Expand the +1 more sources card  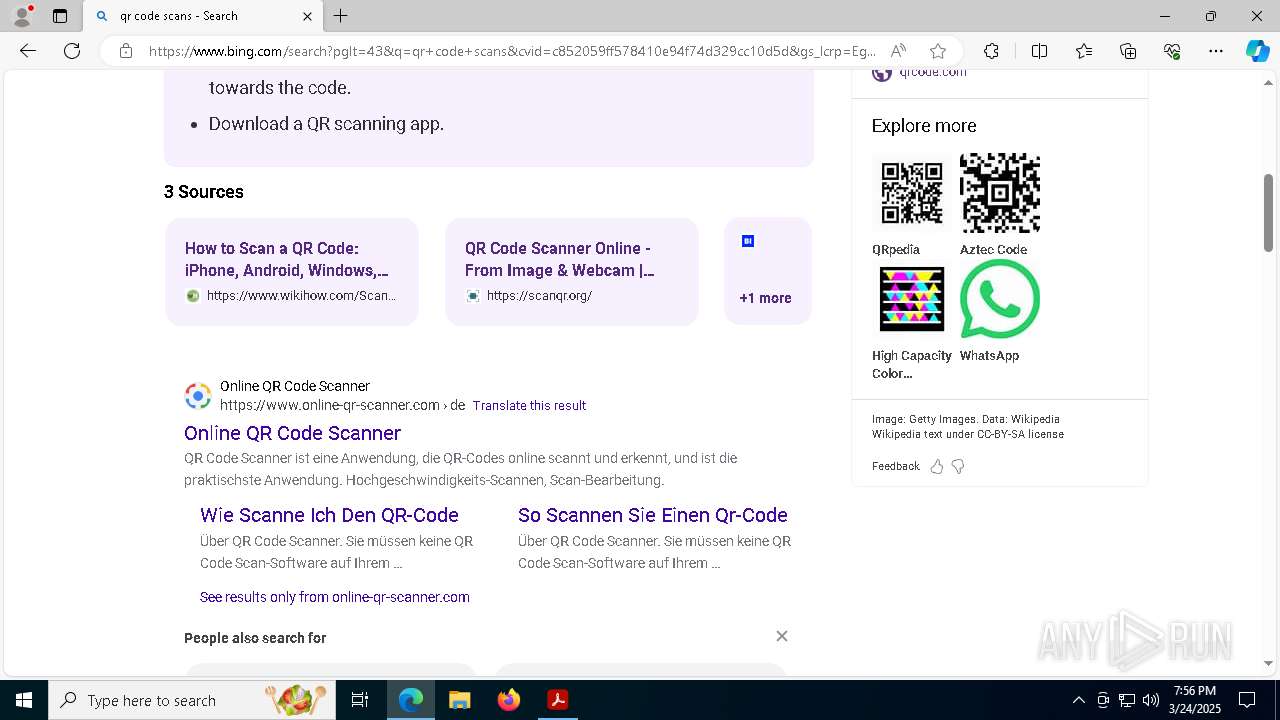[768, 271]
